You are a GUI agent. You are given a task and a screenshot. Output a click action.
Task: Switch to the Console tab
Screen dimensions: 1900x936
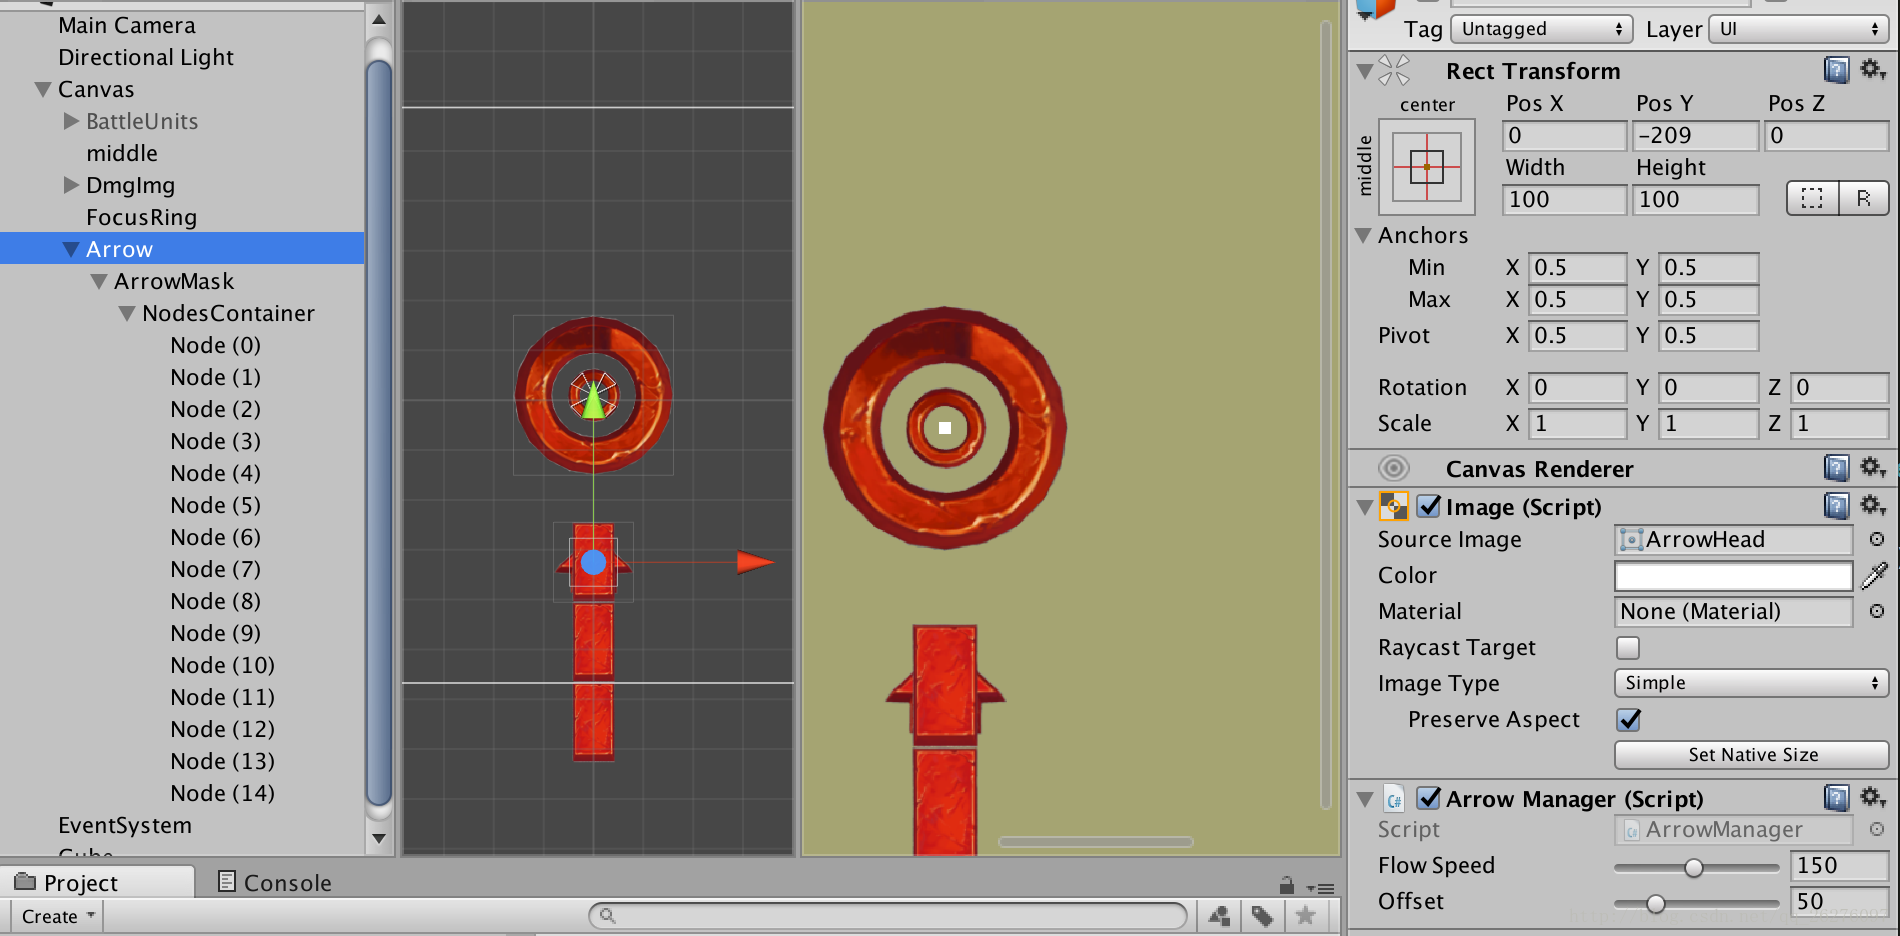[275, 882]
